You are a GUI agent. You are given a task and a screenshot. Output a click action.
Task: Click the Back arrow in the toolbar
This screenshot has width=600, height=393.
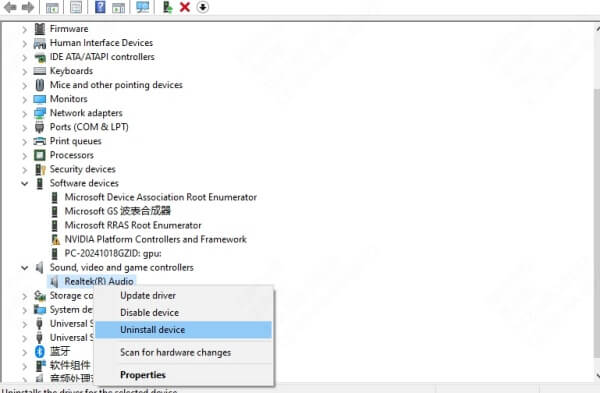[x=10, y=7]
